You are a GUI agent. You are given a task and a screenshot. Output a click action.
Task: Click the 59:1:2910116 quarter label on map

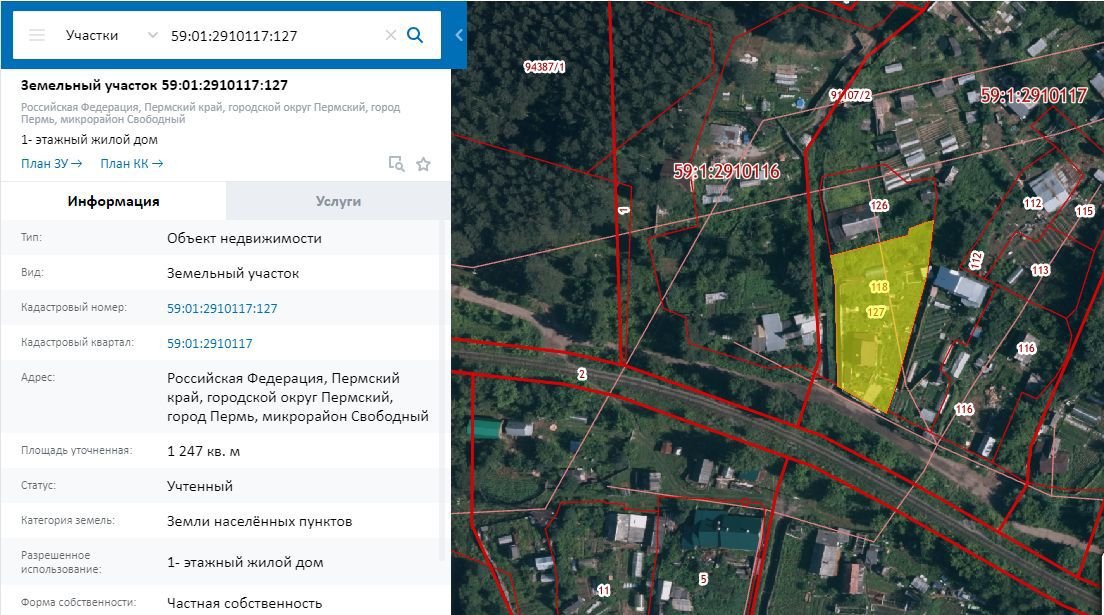pyautogui.click(x=726, y=172)
